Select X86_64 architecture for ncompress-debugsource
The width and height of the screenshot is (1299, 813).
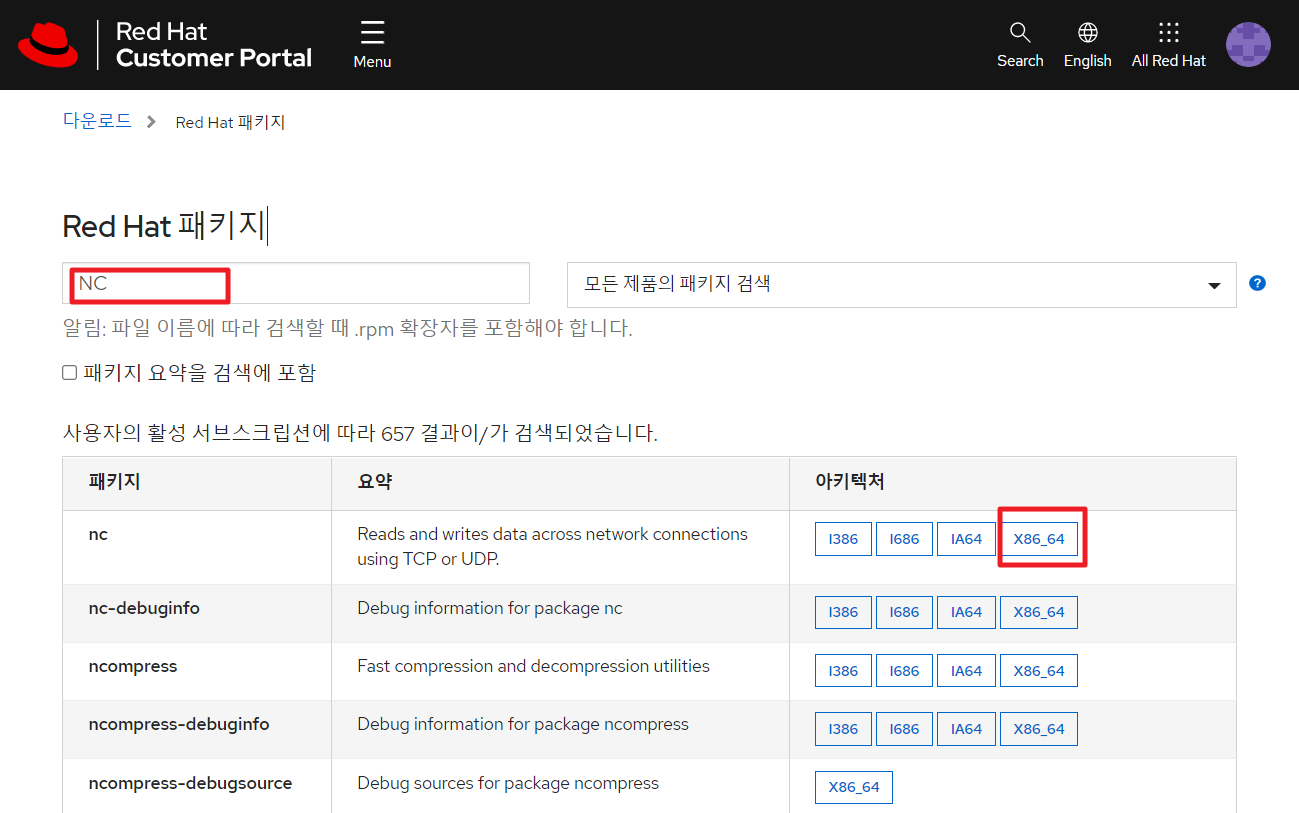point(854,787)
